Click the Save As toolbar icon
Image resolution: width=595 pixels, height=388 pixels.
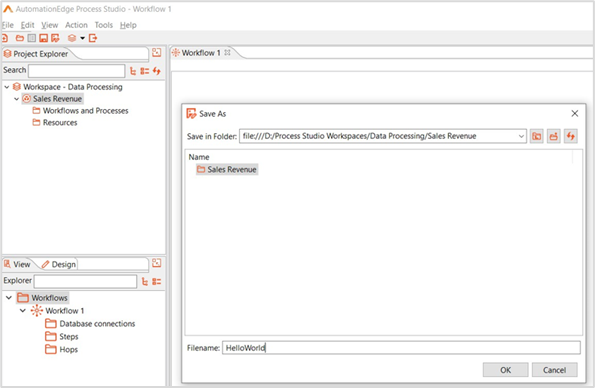coord(55,38)
